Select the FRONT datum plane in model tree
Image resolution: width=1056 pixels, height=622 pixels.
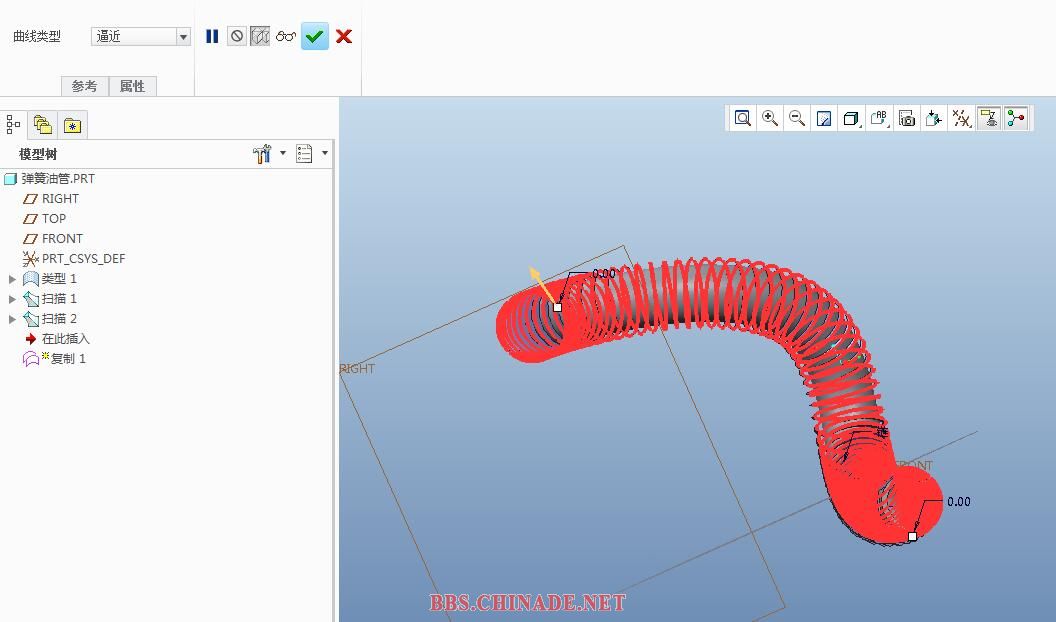pos(62,239)
